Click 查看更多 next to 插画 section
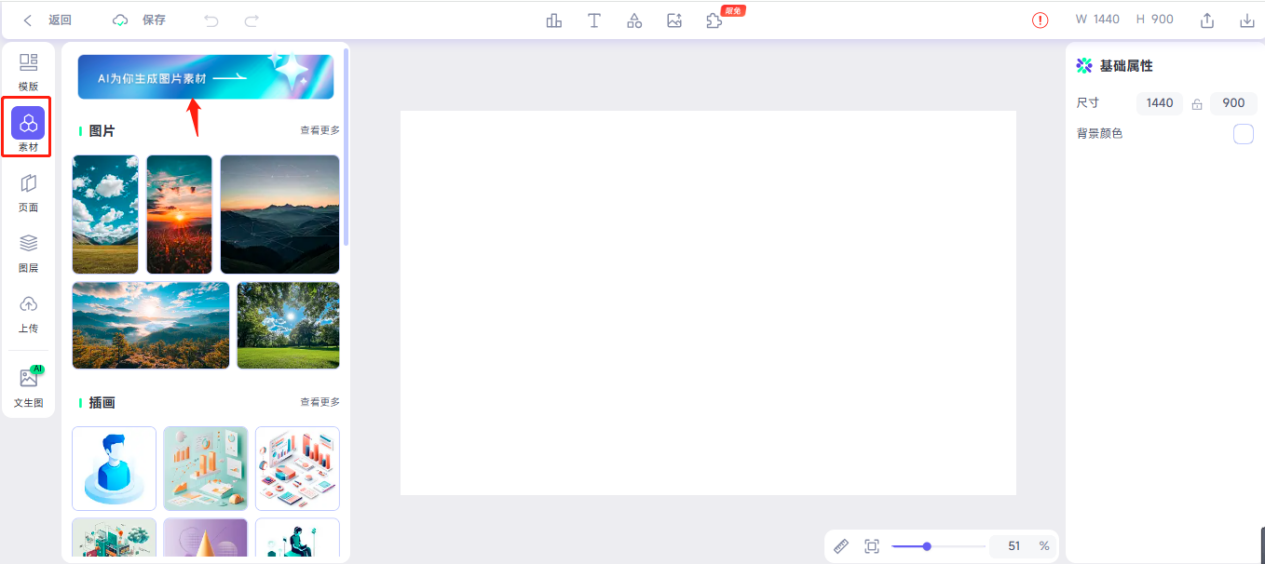Screen dimensions: 1265x564 pyautogui.click(x=320, y=402)
